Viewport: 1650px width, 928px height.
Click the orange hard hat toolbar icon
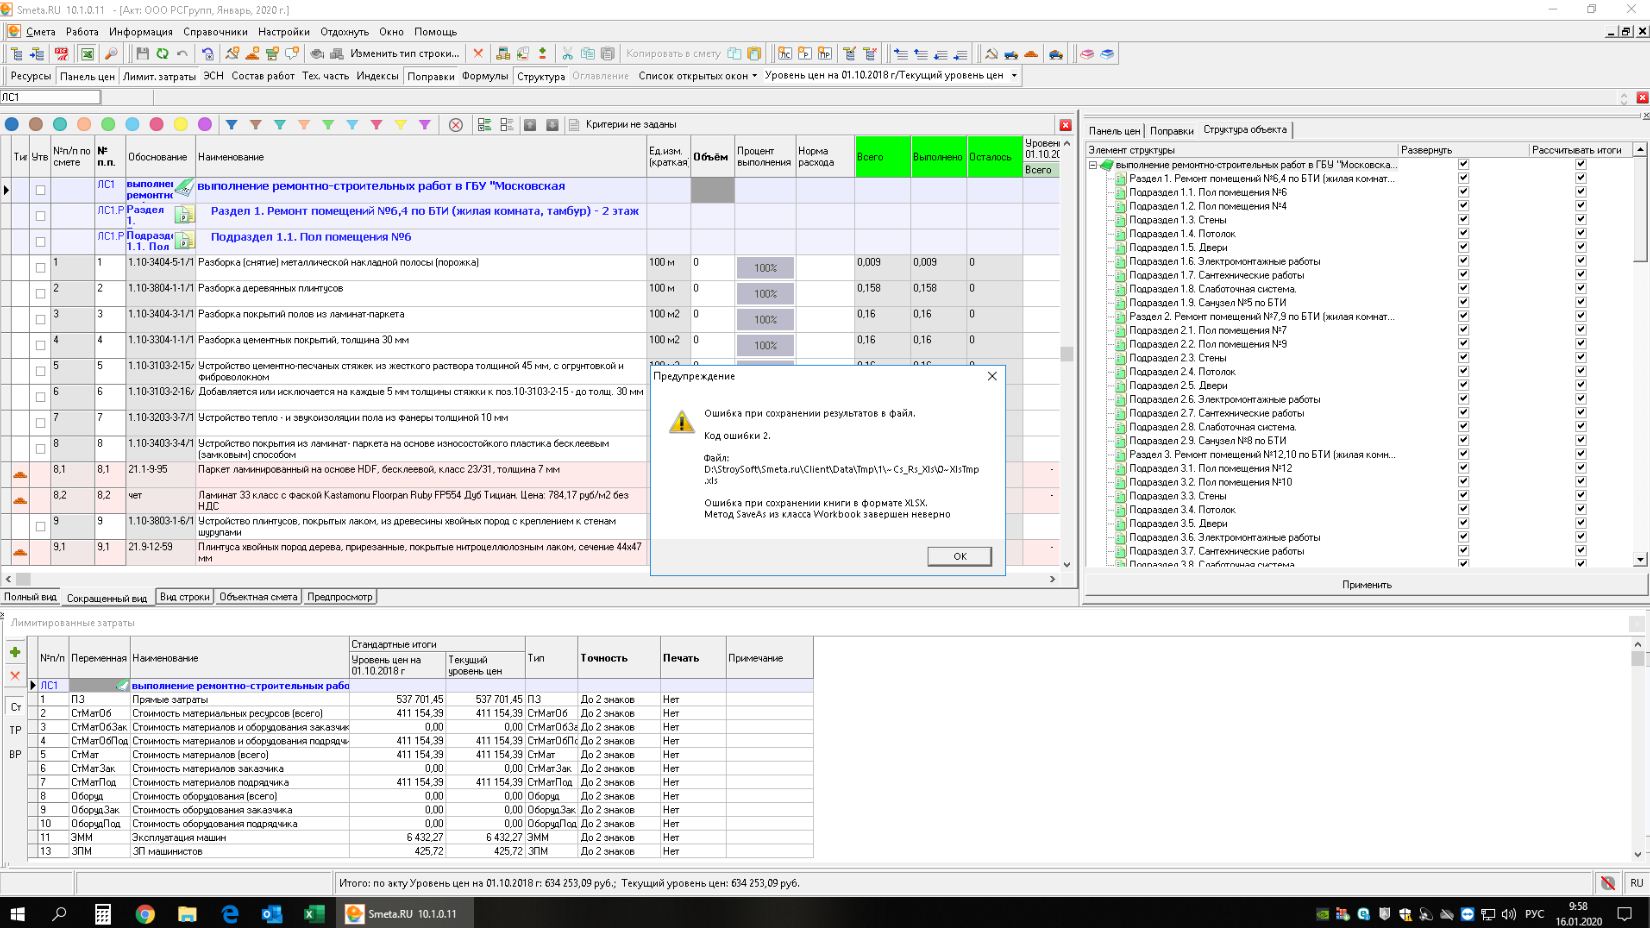[1031, 53]
